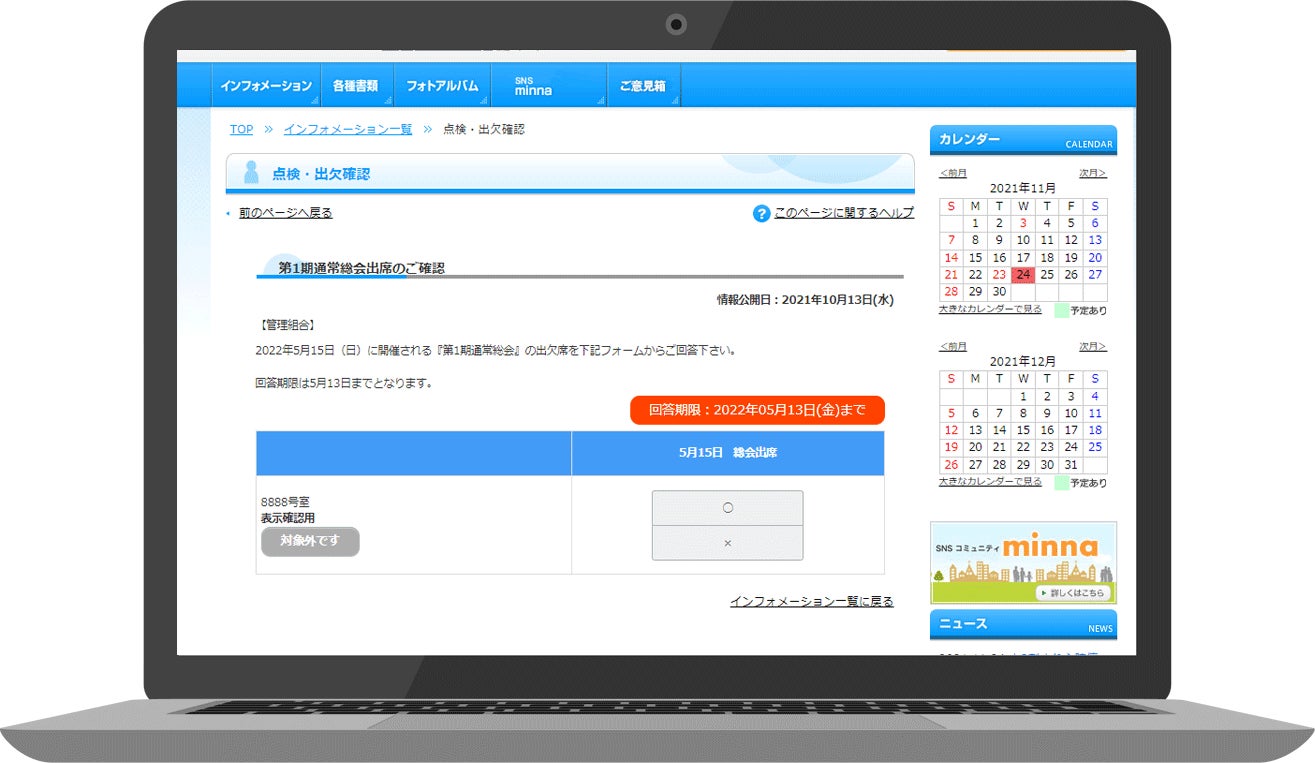Click 前月 above the December calendar
This screenshot has height=763, width=1315.
click(x=953, y=346)
